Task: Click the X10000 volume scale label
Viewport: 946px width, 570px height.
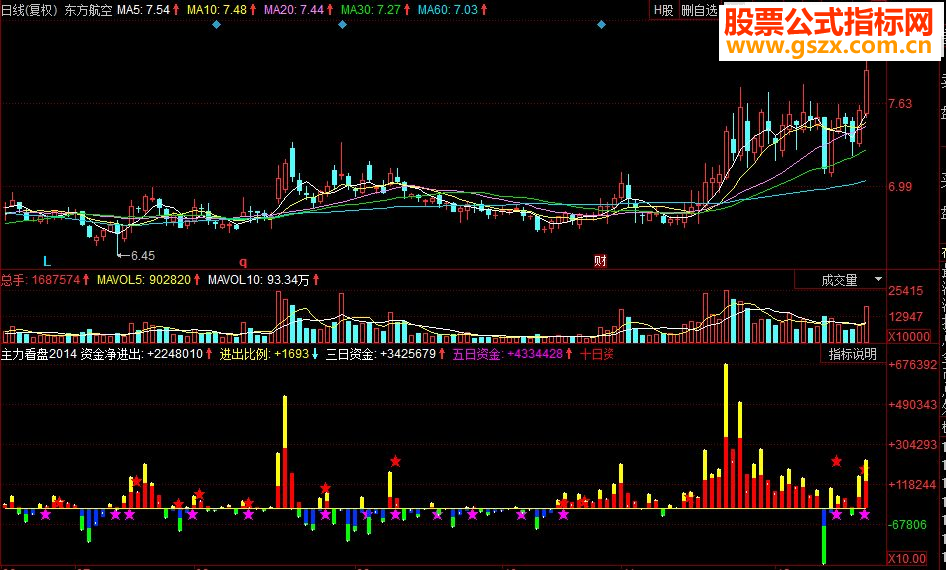Action: pyautogui.click(x=909, y=337)
